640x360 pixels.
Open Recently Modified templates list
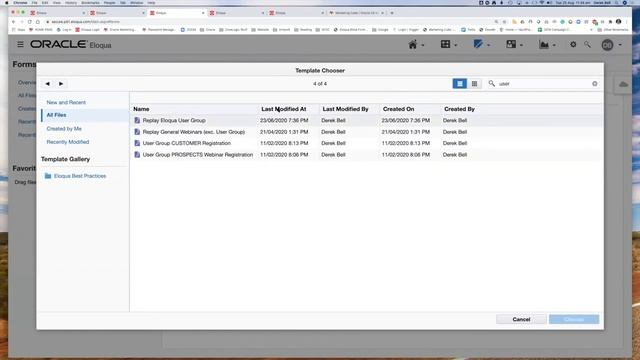[x=68, y=142]
